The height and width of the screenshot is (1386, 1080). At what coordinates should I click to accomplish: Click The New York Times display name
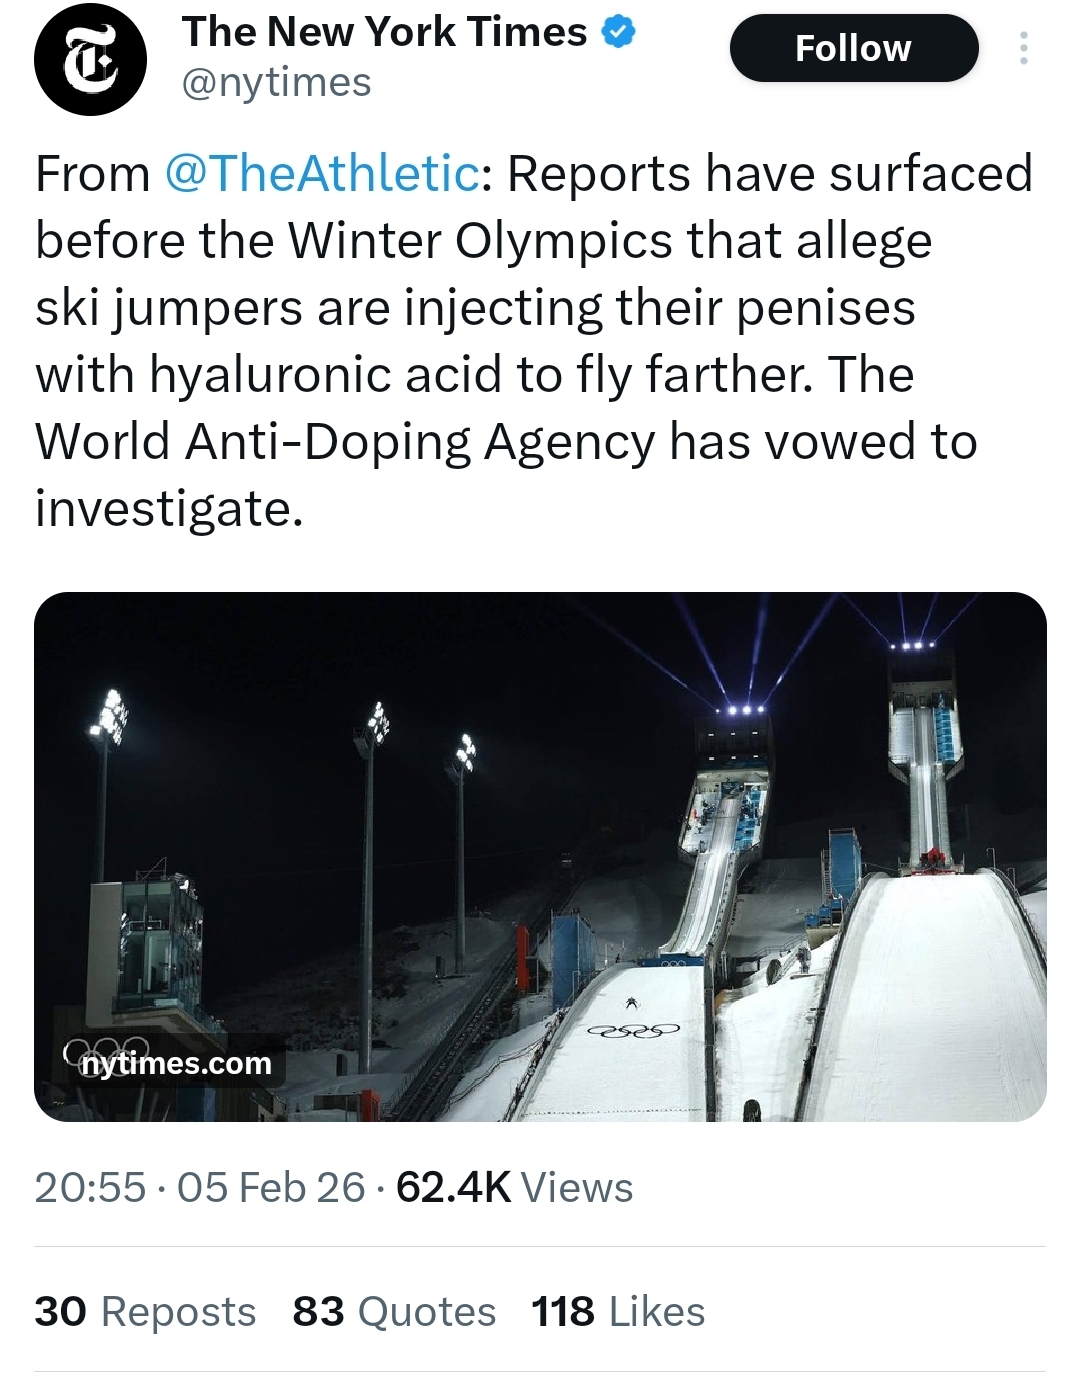[384, 33]
